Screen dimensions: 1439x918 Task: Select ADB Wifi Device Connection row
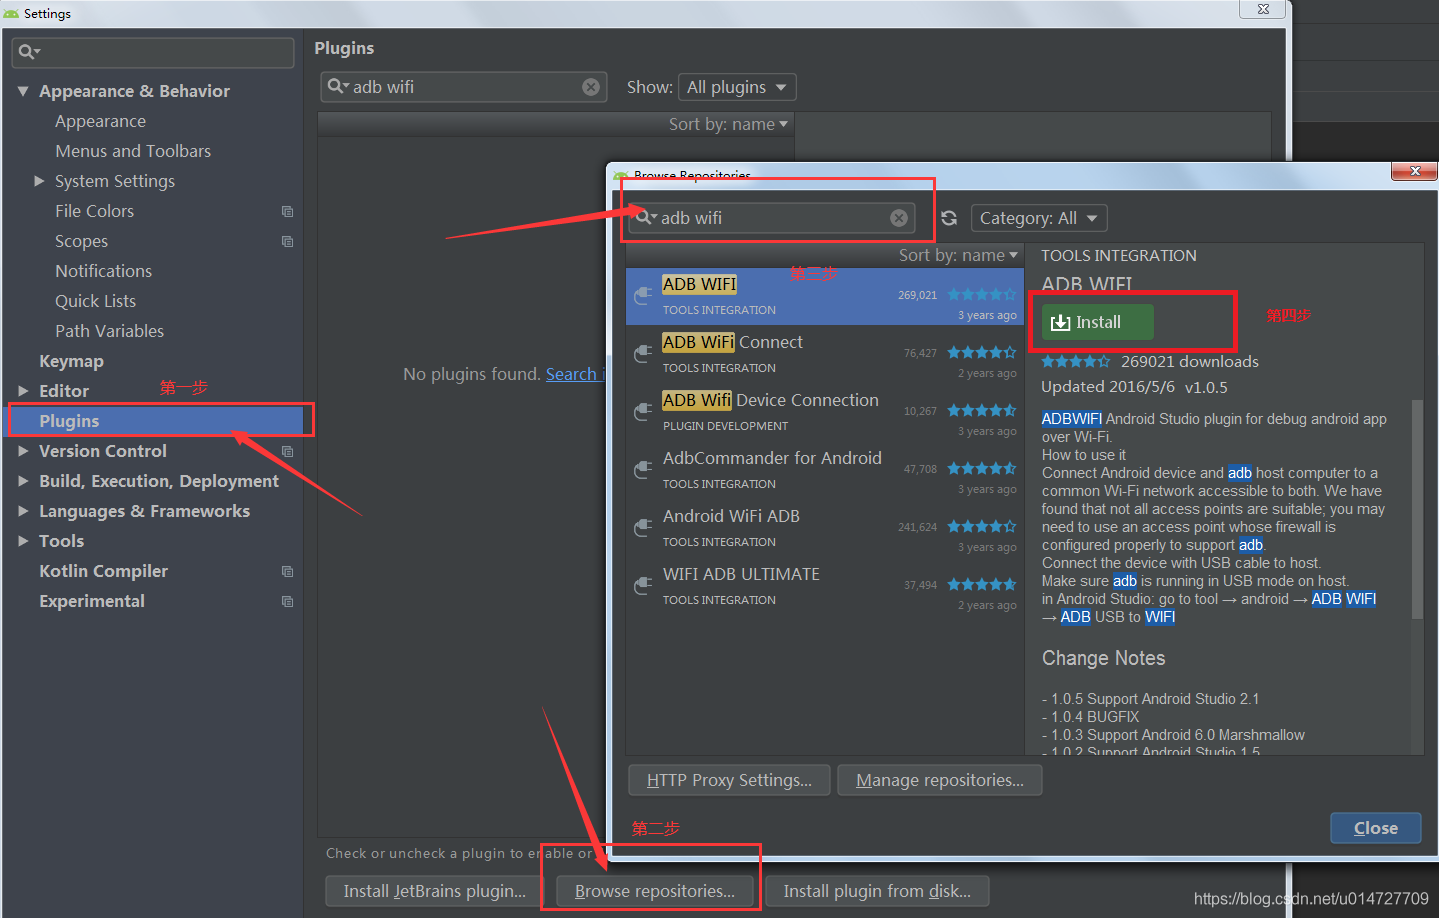coord(825,412)
